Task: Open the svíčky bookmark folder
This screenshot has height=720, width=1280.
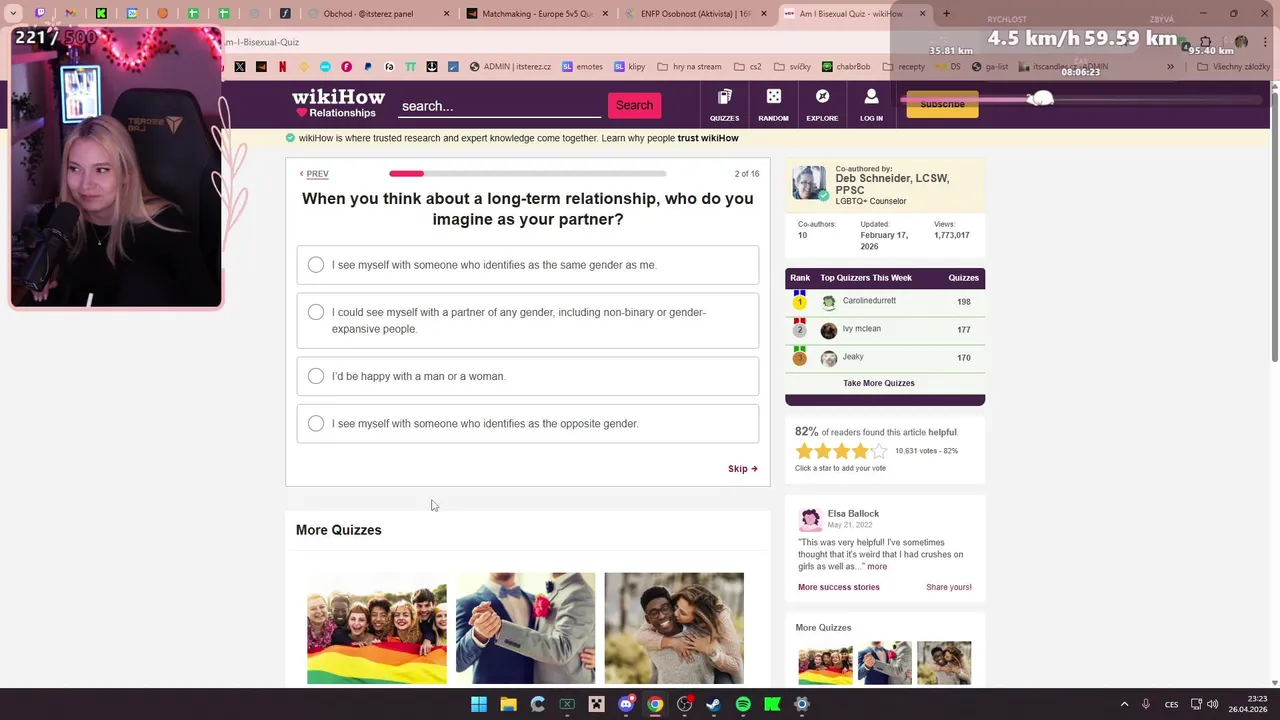Action: 791,67
